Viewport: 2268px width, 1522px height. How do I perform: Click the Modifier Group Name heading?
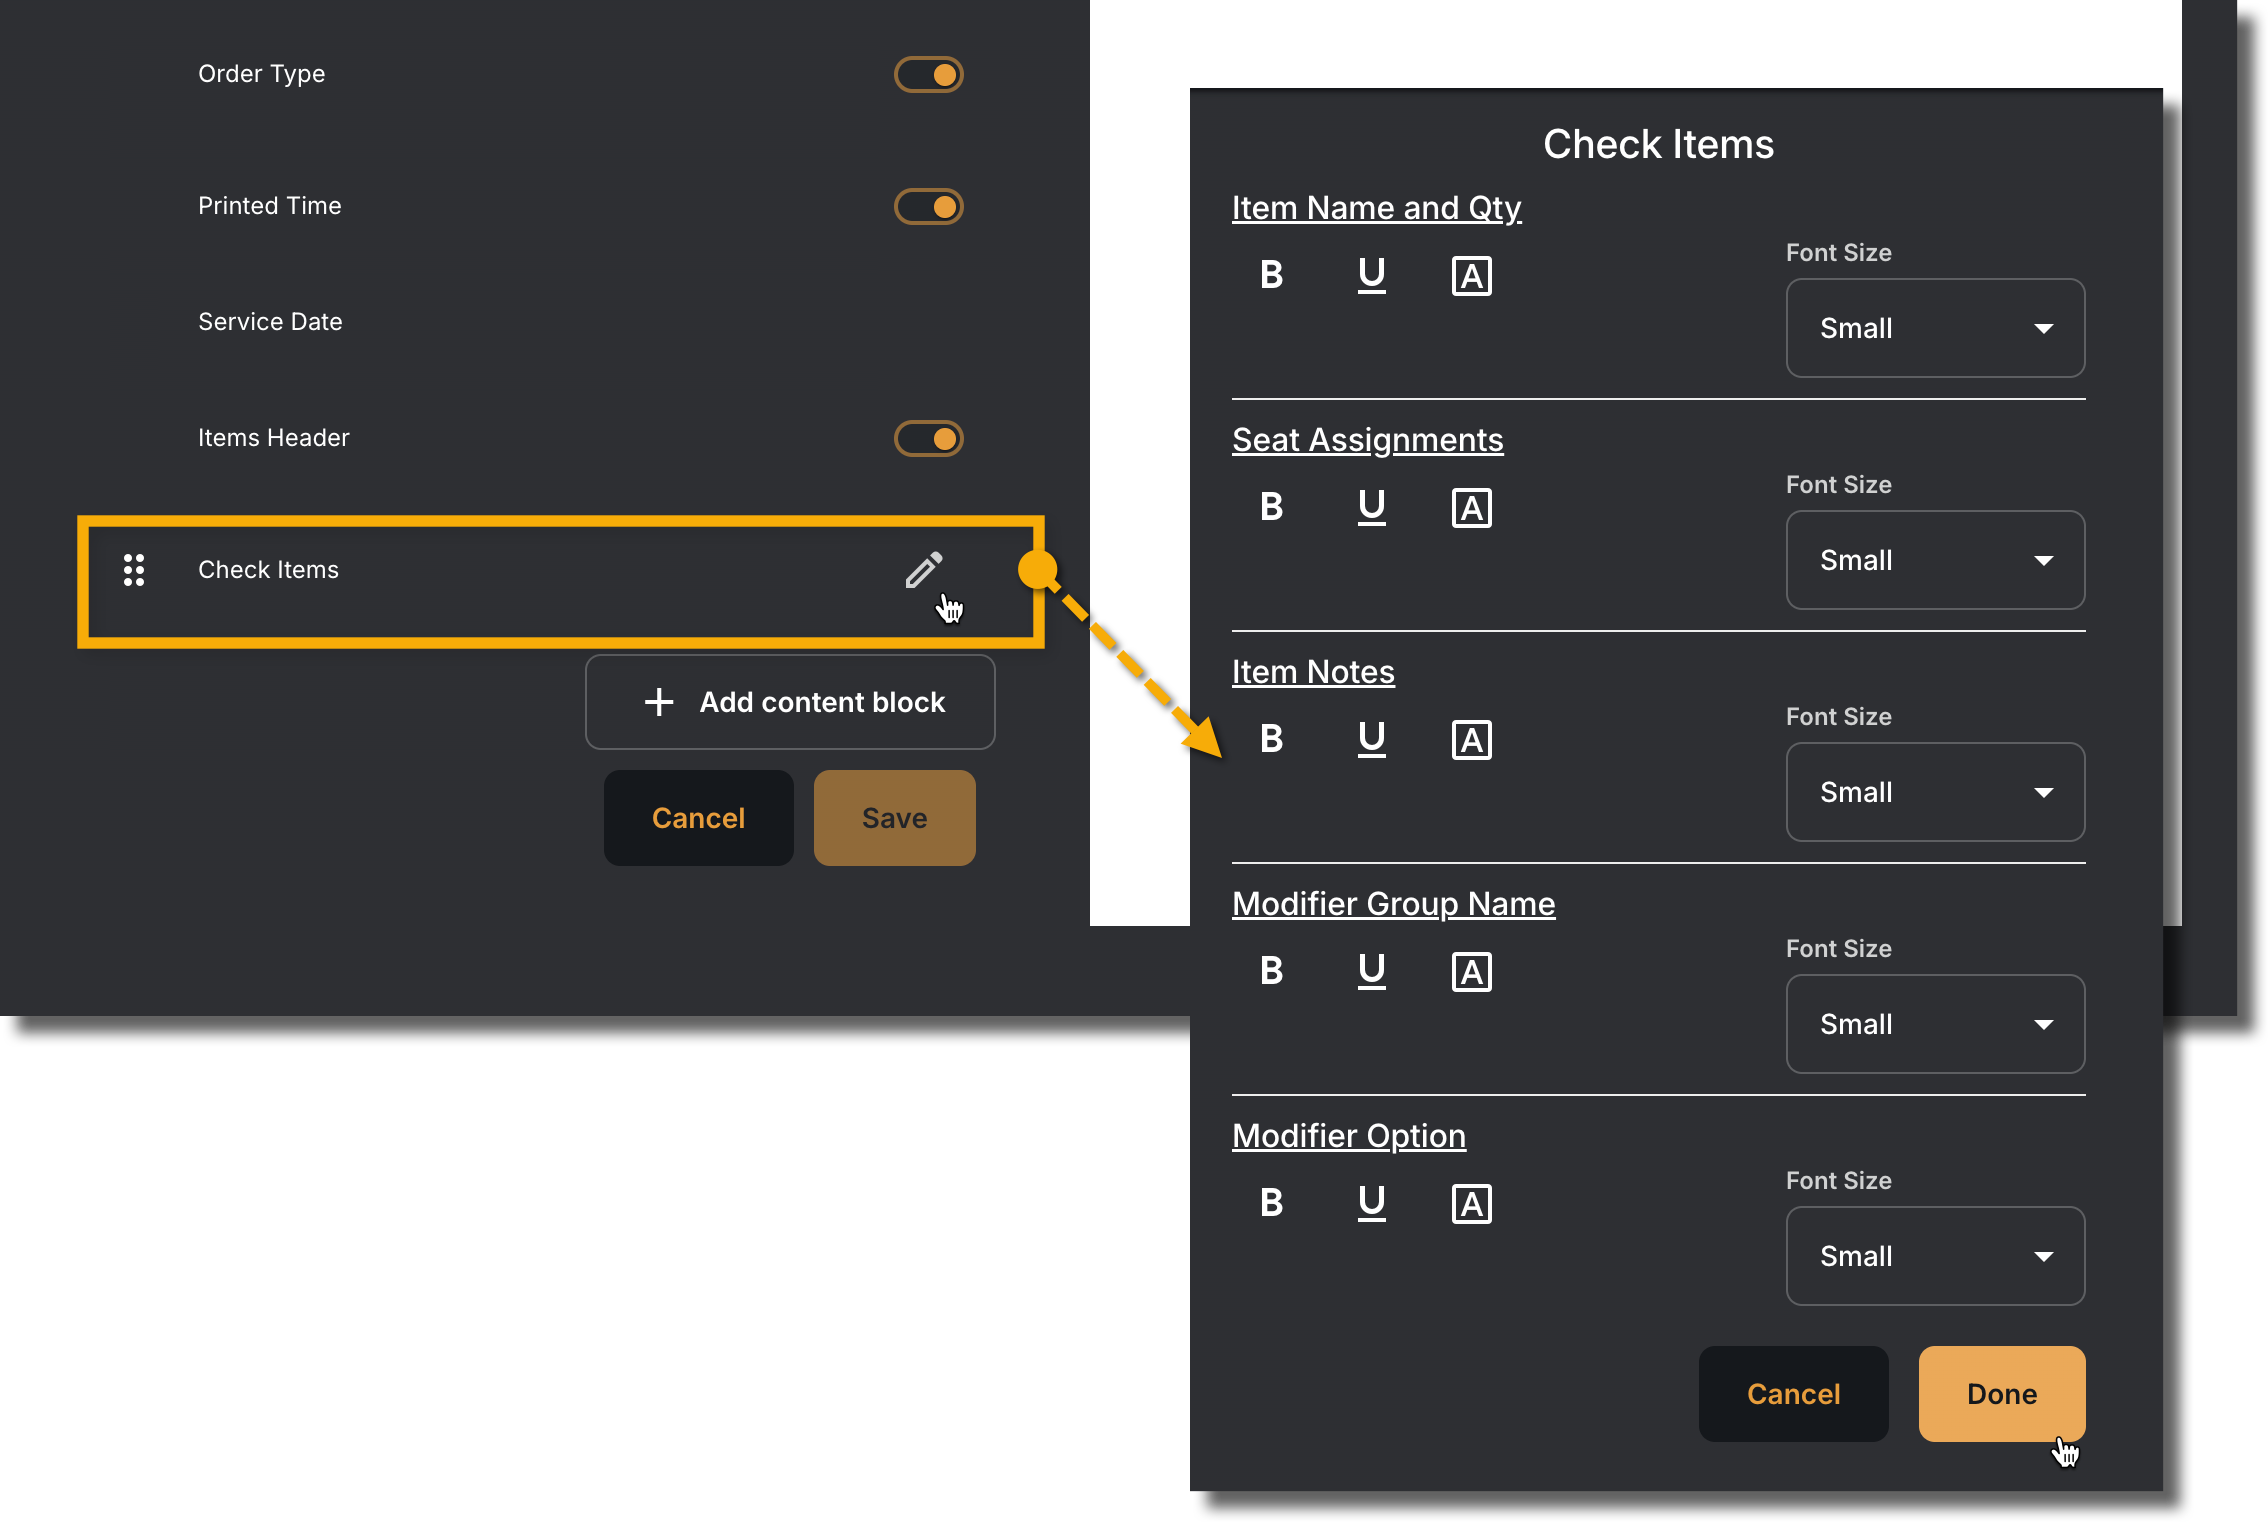1393,904
